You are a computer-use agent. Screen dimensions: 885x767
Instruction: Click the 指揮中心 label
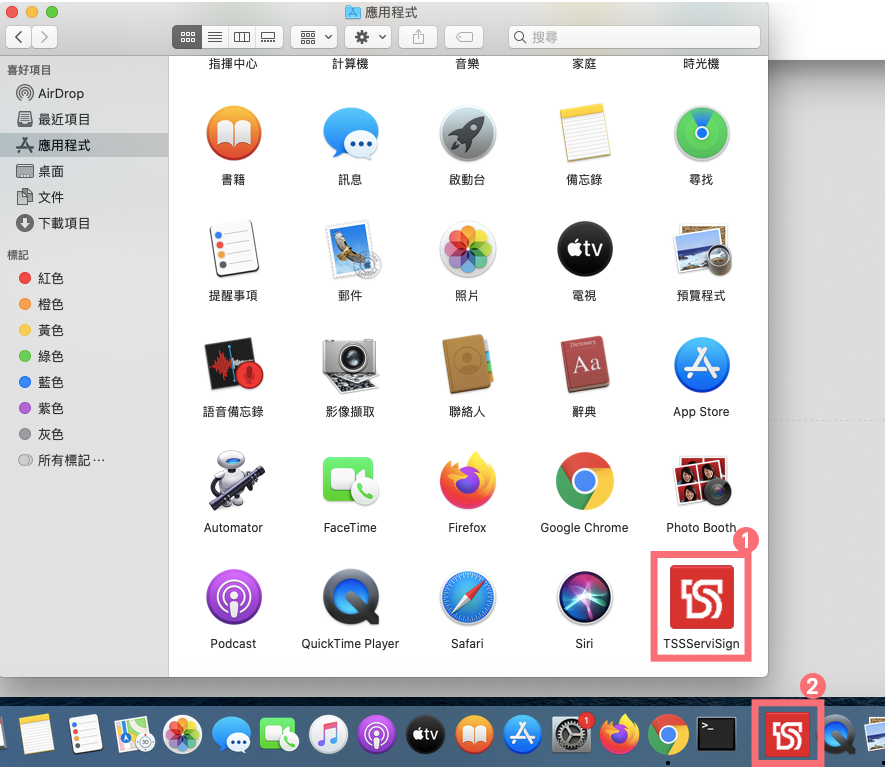point(233,64)
